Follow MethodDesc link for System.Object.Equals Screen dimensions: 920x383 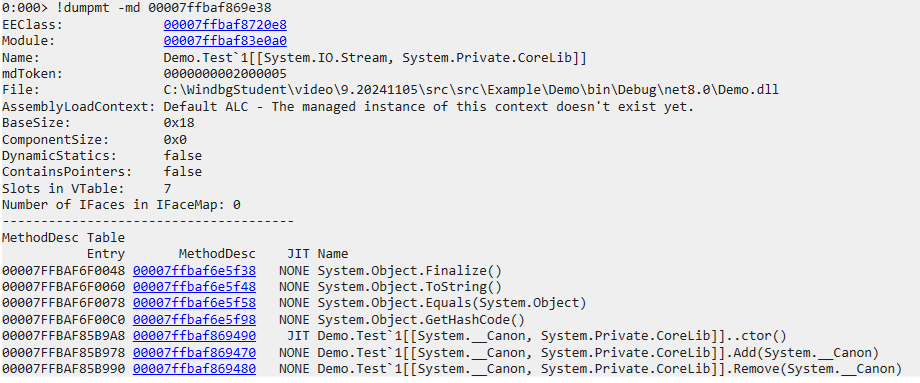tap(194, 303)
